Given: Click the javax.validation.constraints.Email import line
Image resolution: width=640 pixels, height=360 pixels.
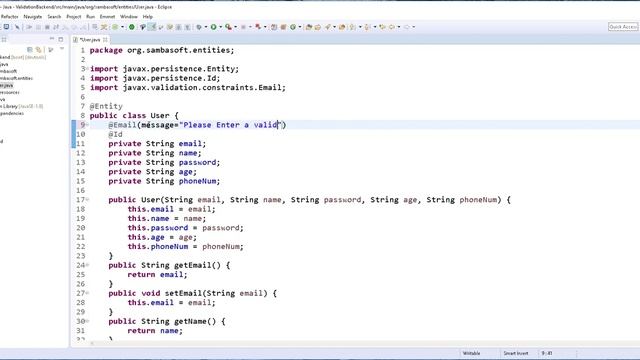Looking at the screenshot, I should click(x=188, y=87).
